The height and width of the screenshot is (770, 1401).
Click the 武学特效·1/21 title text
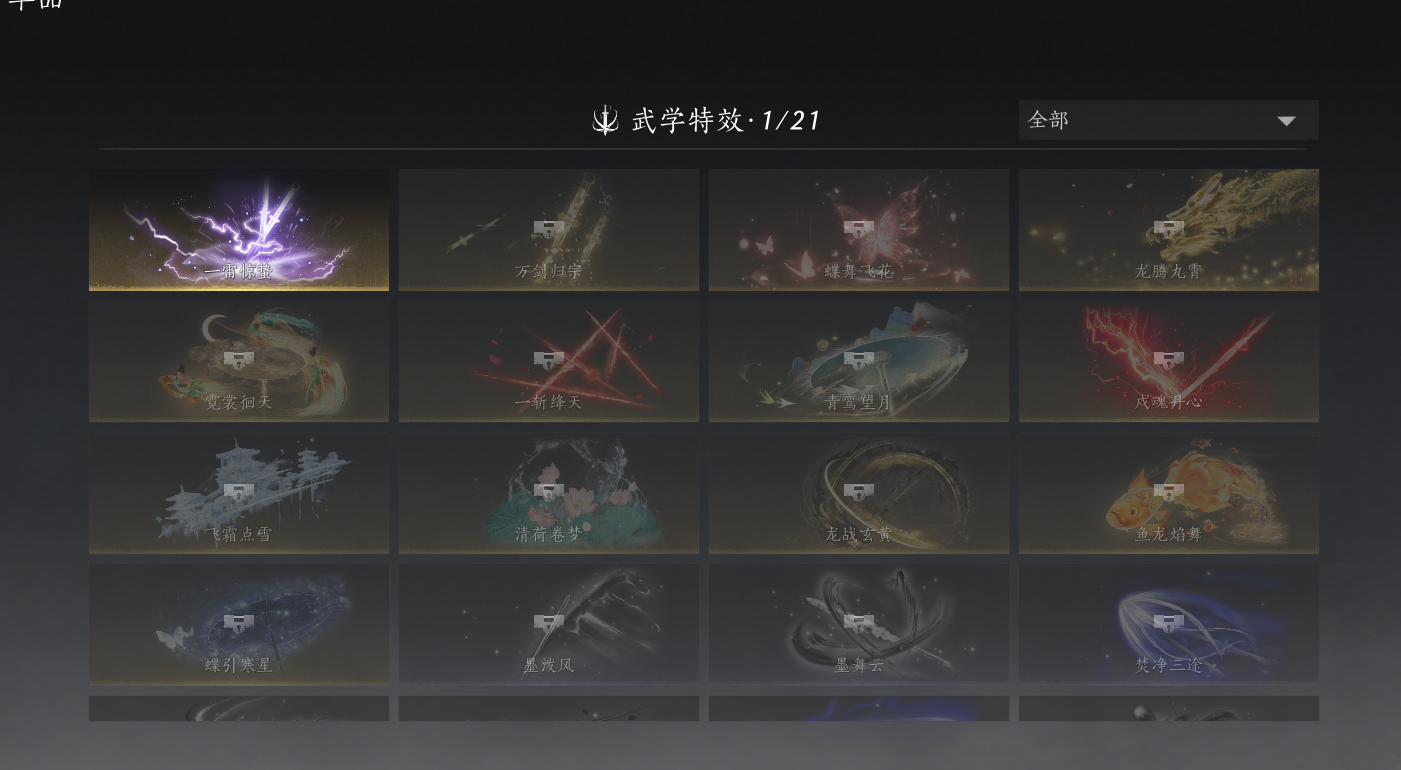point(726,121)
